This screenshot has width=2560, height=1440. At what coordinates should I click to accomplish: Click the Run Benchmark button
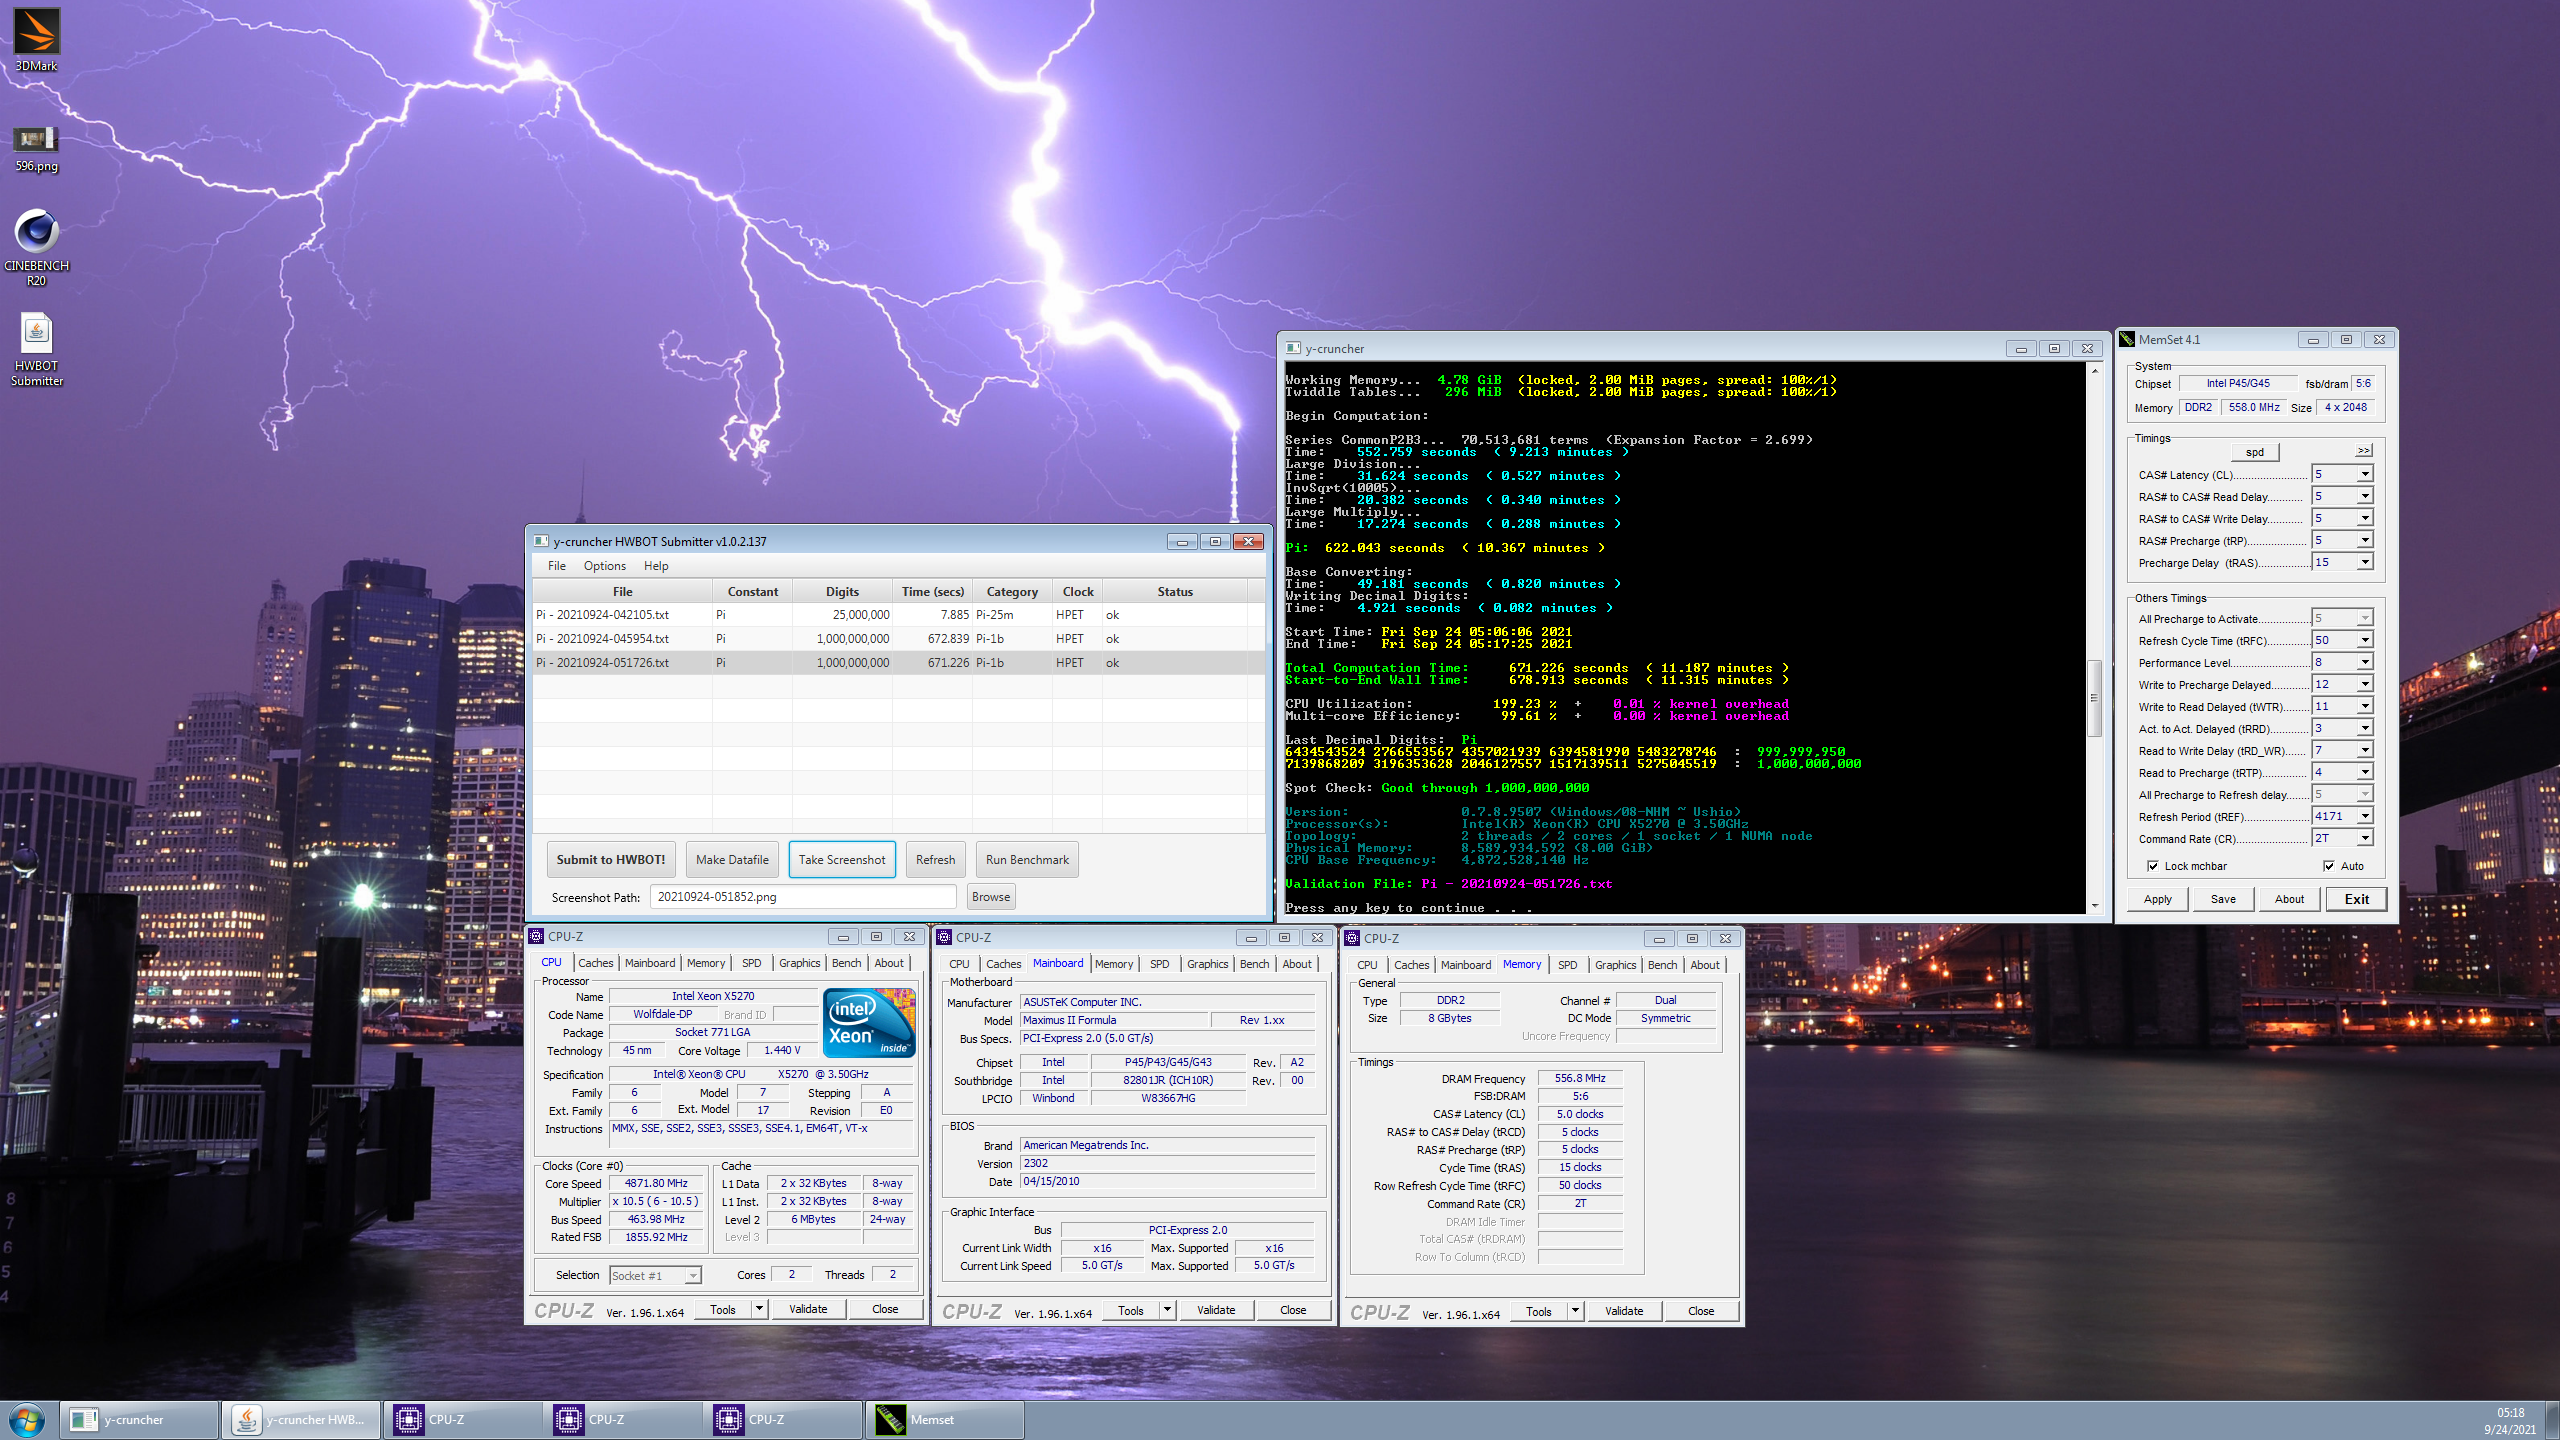1027,860
